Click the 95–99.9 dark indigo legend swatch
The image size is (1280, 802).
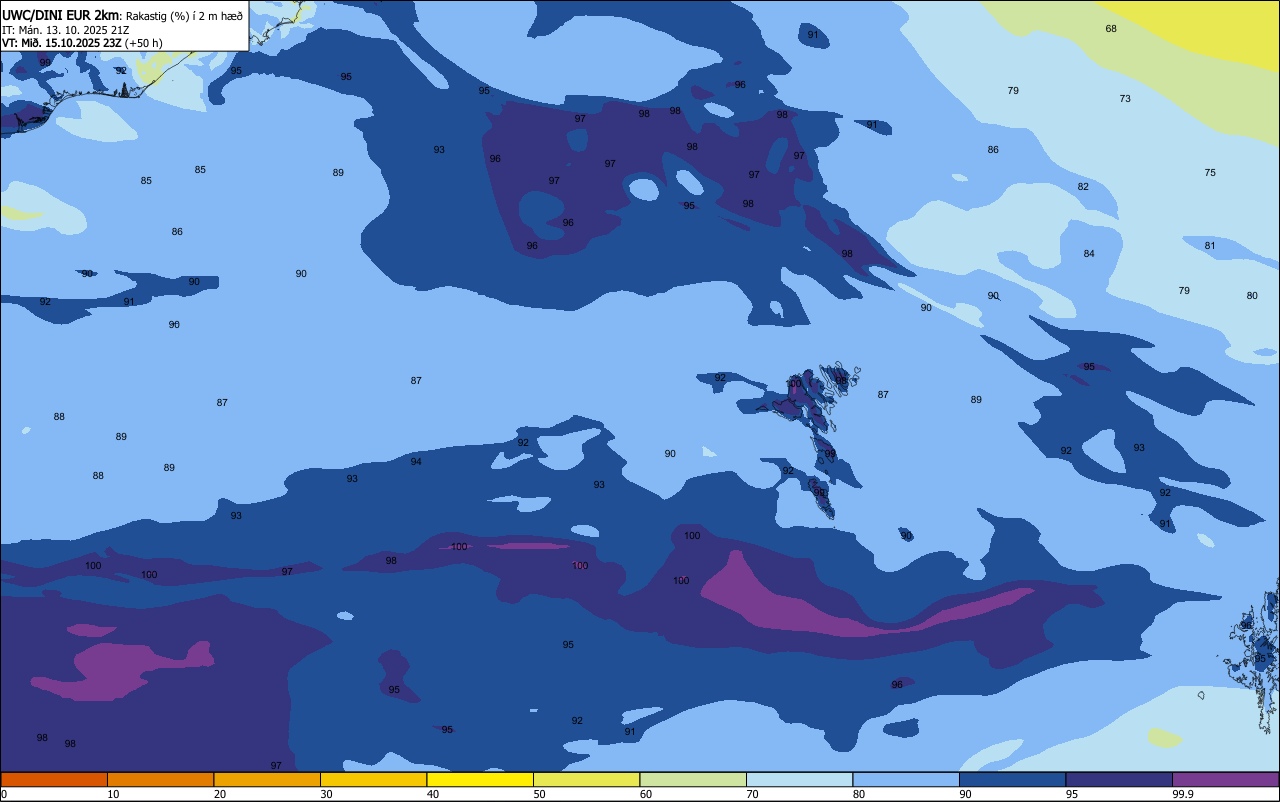(x=1119, y=779)
